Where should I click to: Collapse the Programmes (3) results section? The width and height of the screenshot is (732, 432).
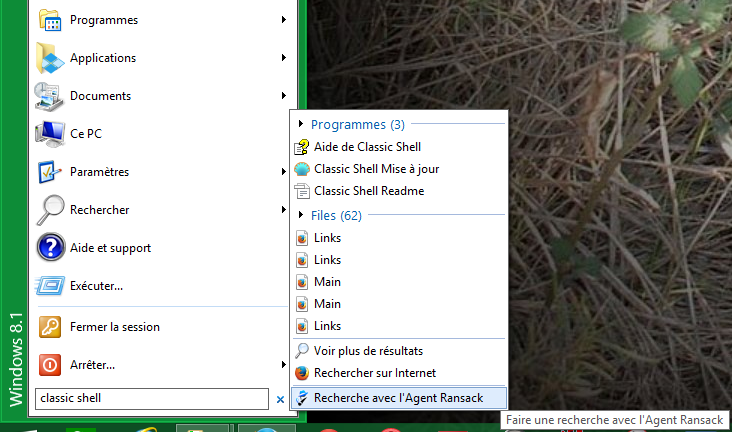pyautogui.click(x=302, y=125)
